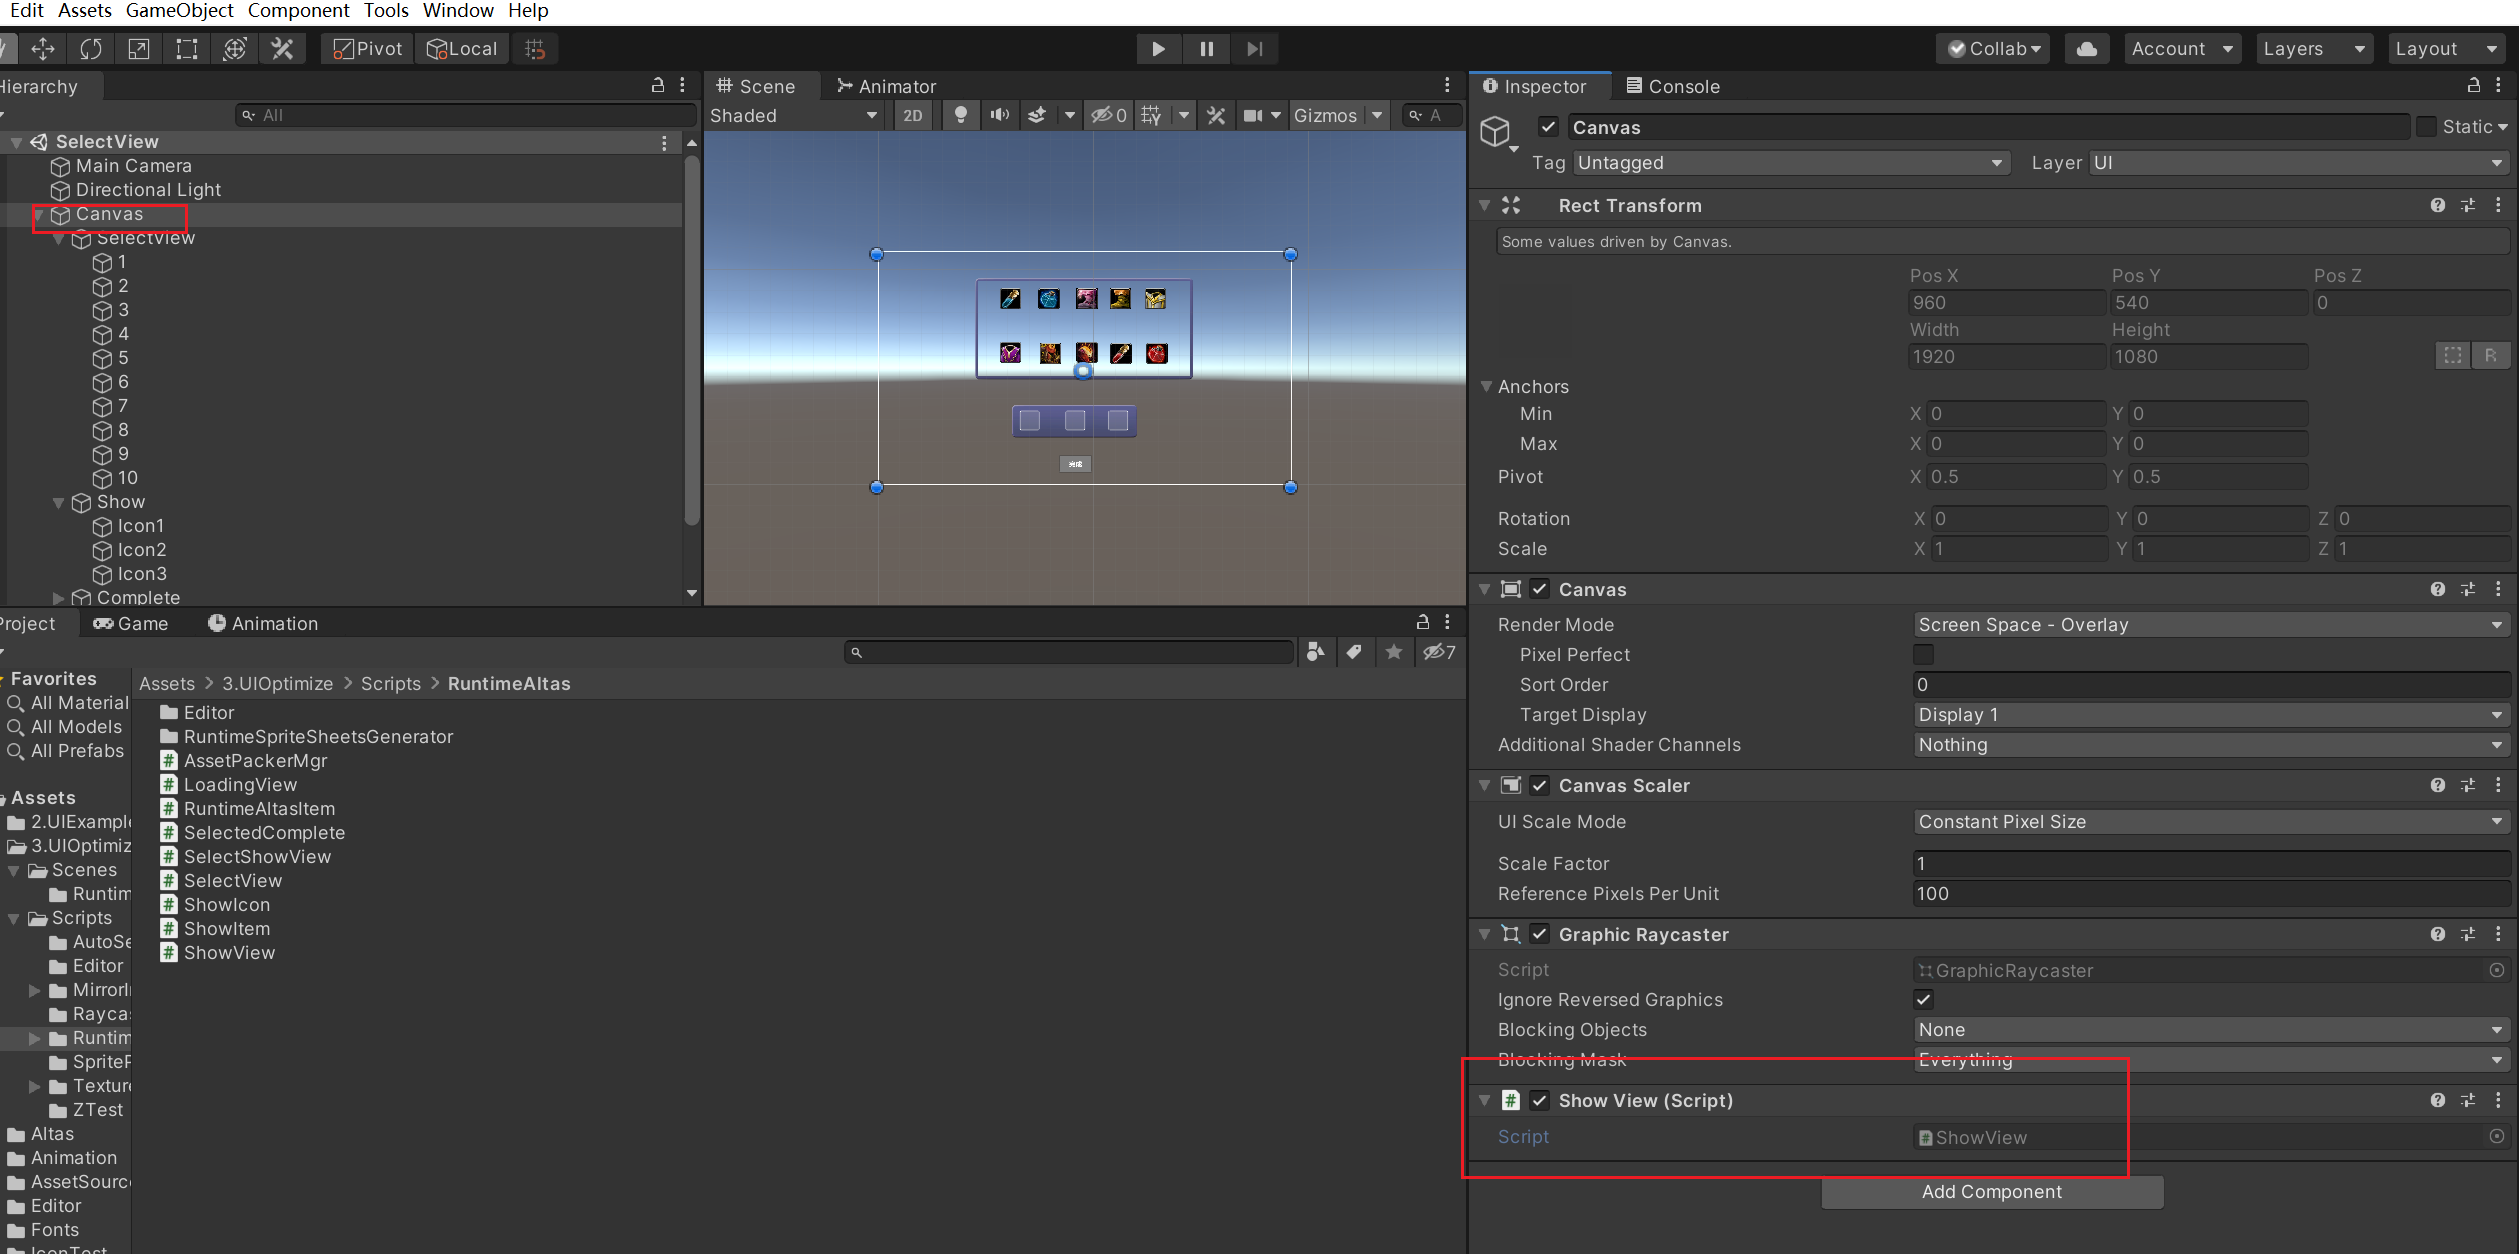Enable Pixel Perfect checkbox
This screenshot has height=1254, width=2519.
[x=1923, y=654]
